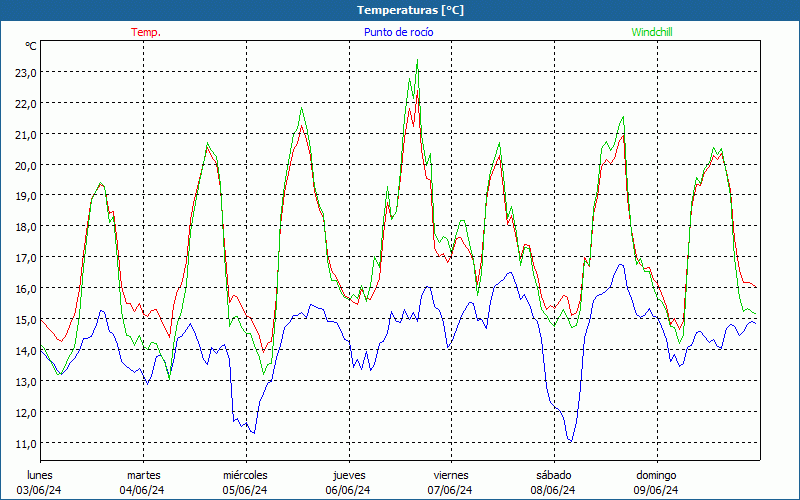Click the 04/06/24 date label

click(x=142, y=490)
